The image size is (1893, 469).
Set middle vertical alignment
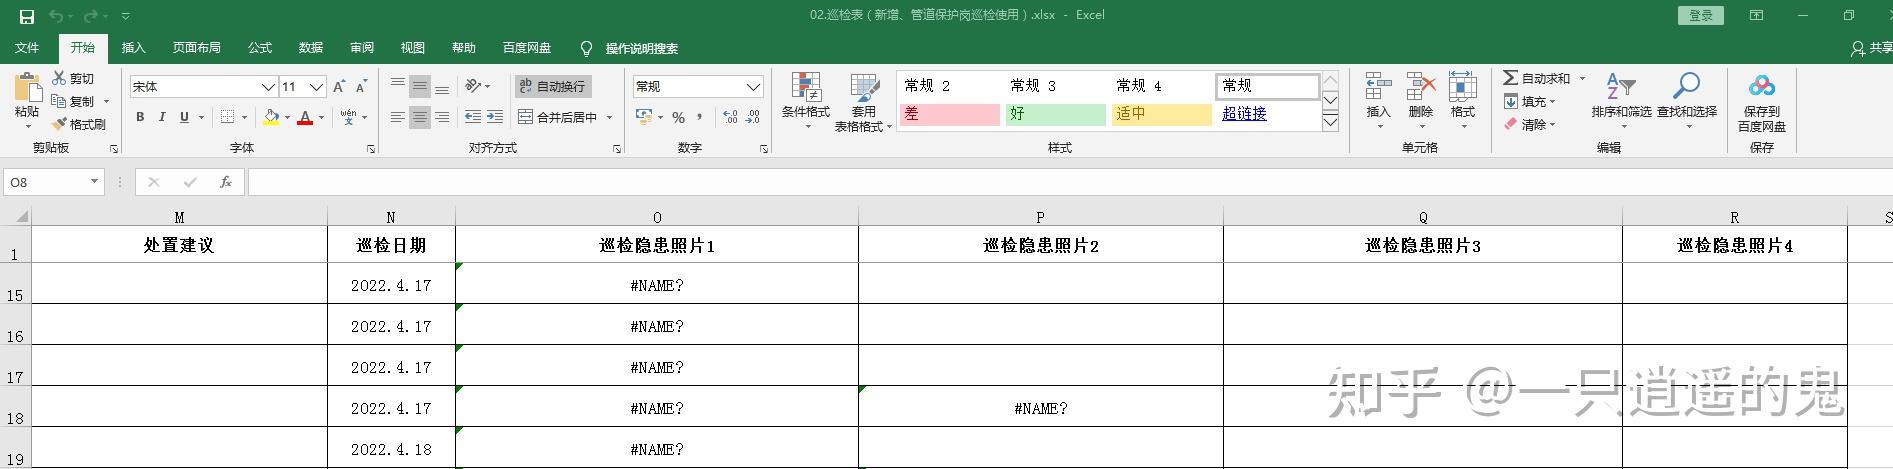(420, 86)
